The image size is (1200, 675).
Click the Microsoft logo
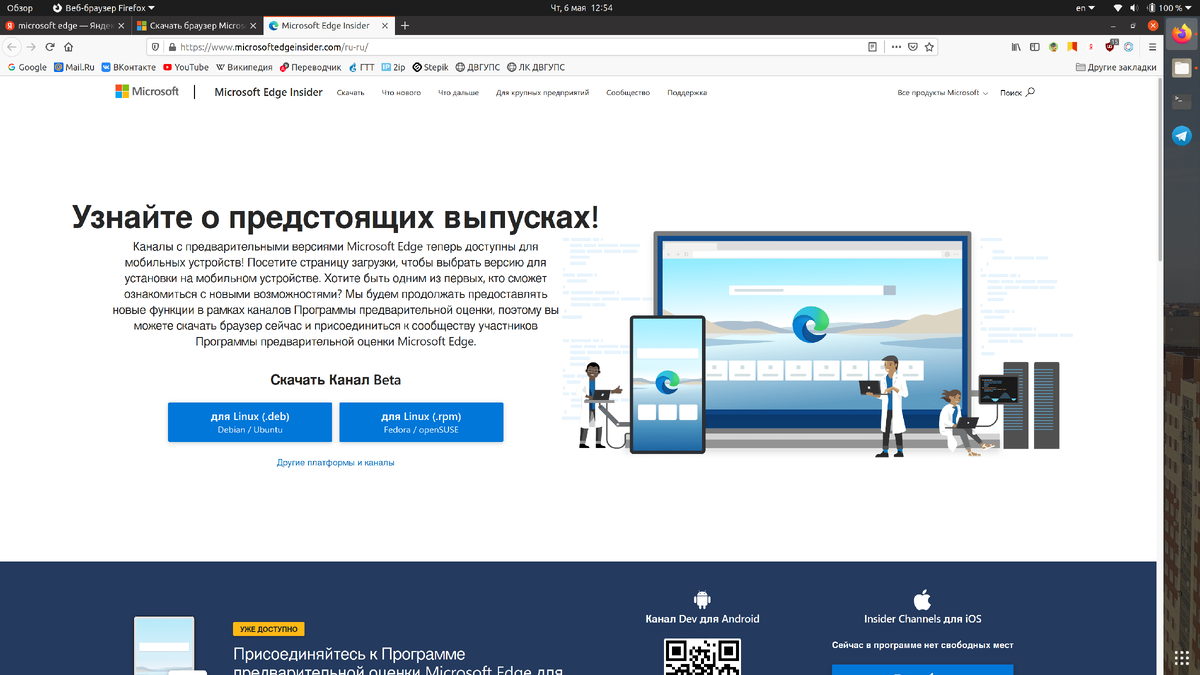(147, 92)
